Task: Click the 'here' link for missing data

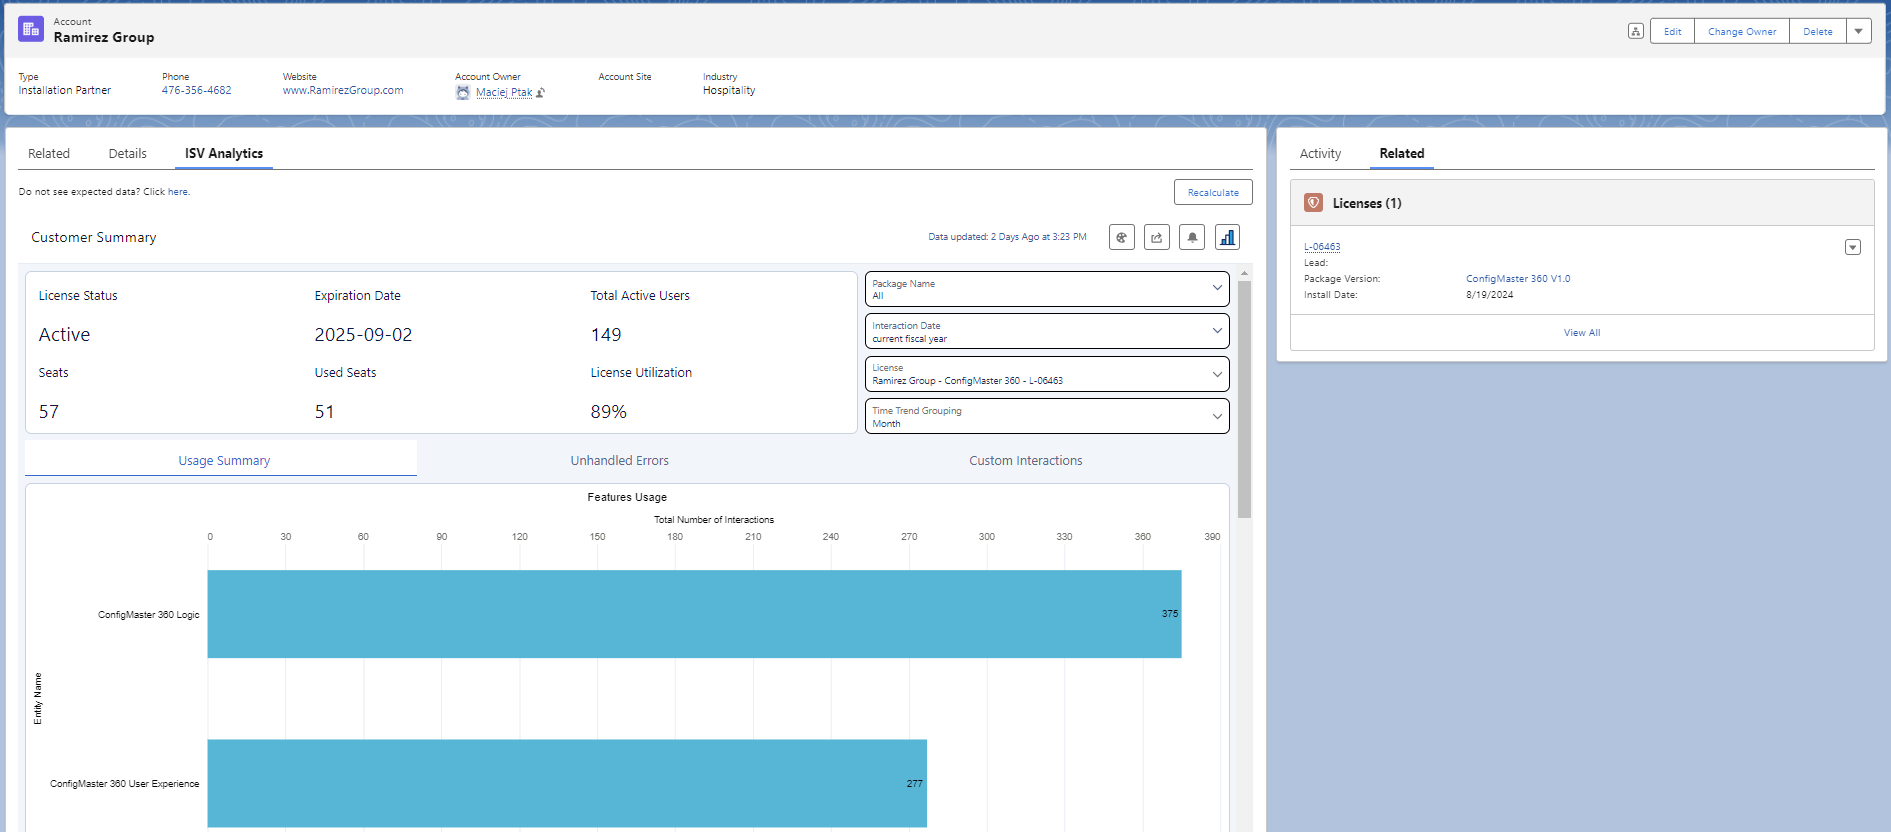Action: (x=178, y=192)
